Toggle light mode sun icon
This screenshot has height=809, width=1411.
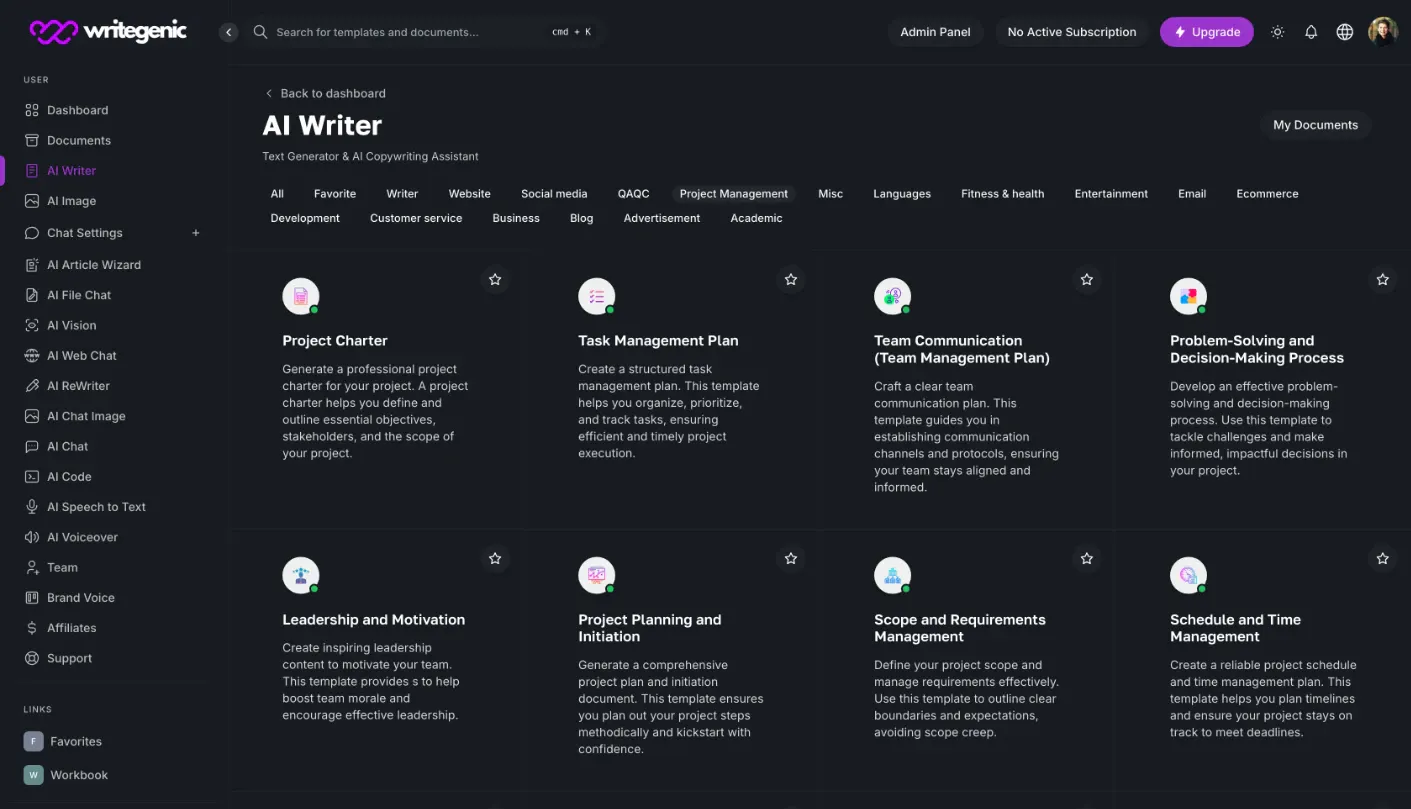(1277, 32)
